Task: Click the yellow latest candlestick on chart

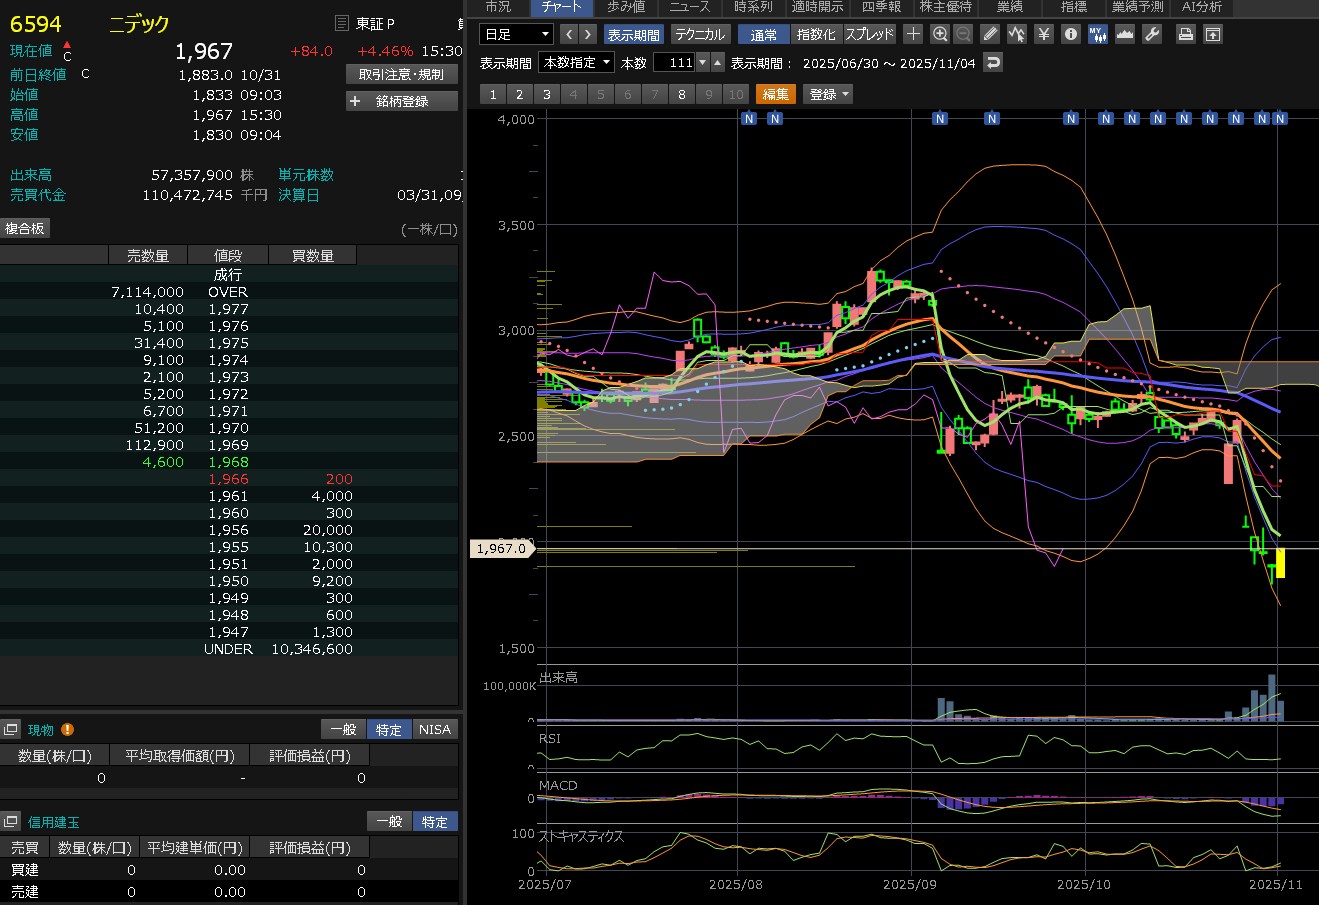Action: 1280,562
